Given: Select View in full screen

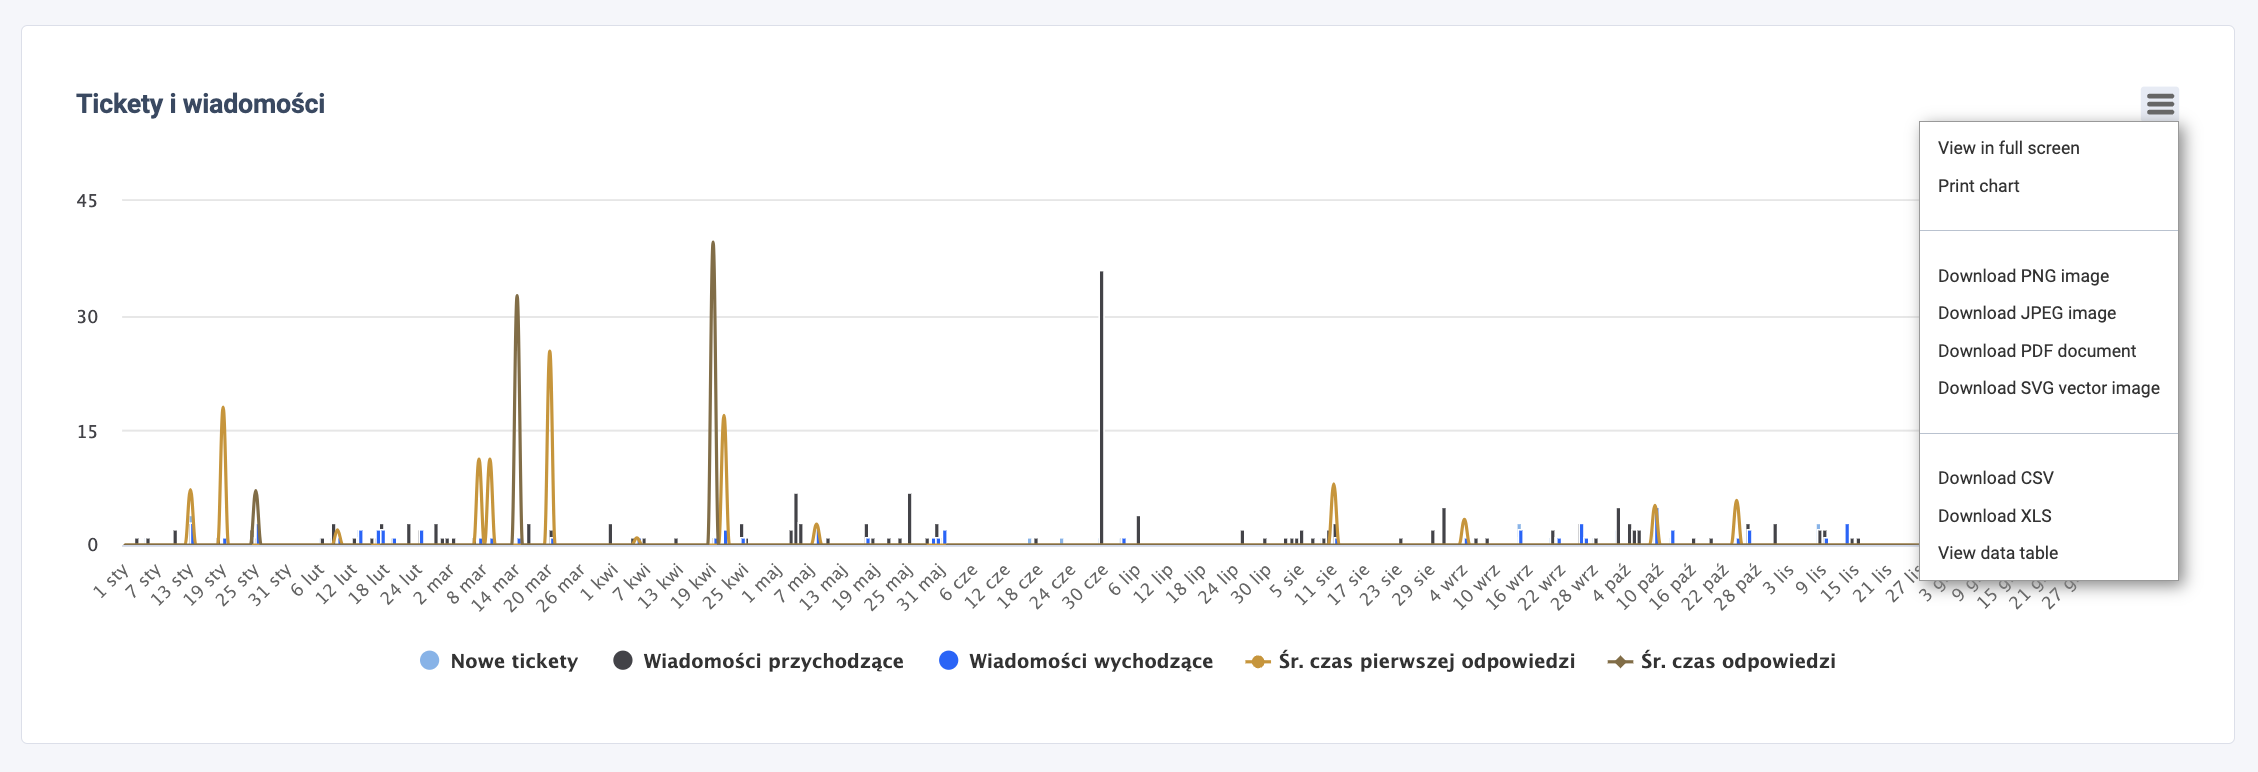Looking at the screenshot, I should (2008, 148).
